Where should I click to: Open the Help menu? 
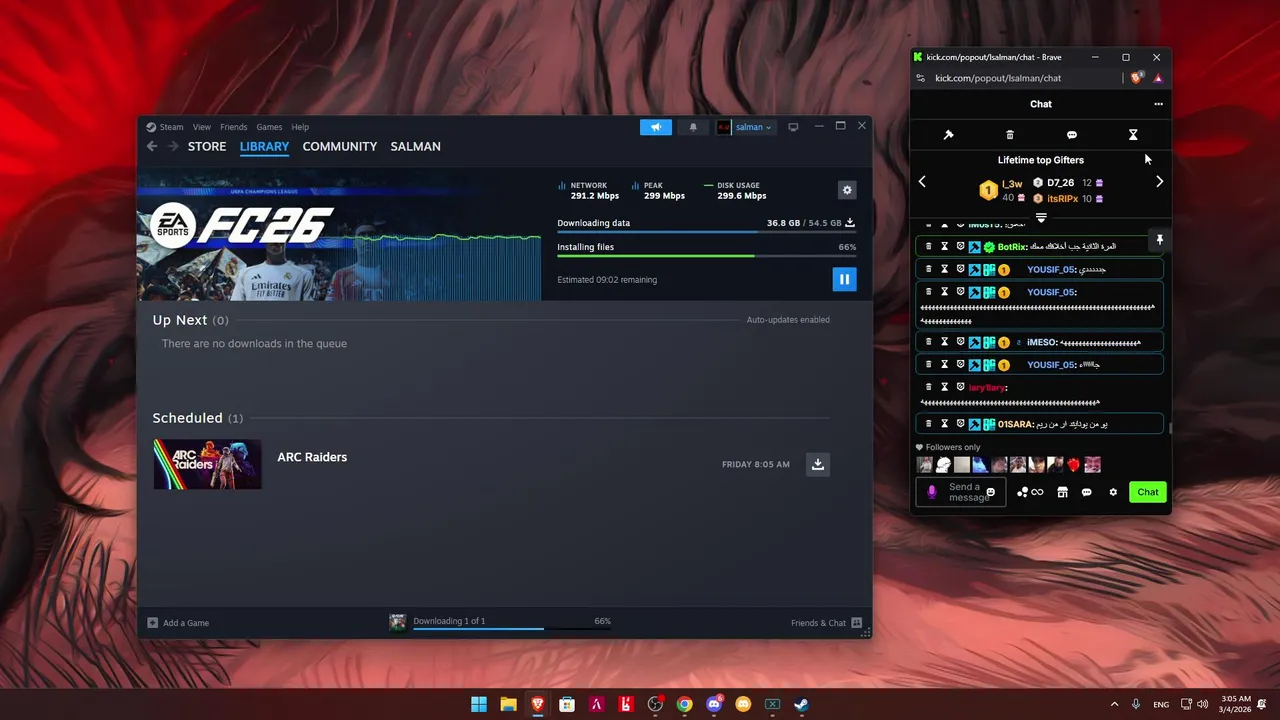point(300,127)
